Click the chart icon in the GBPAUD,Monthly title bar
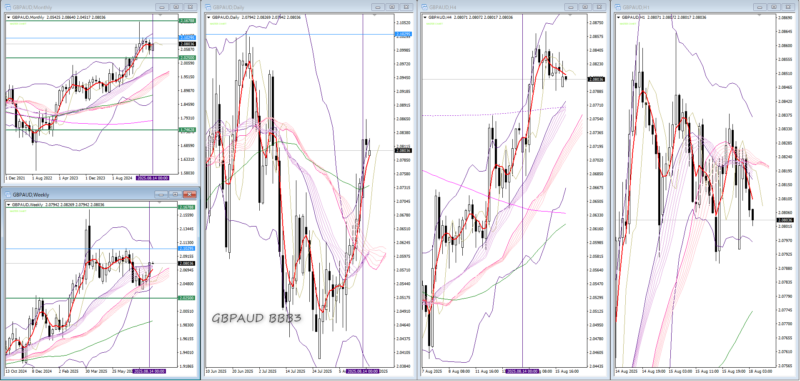The width and height of the screenshot is (800, 381). [x=8, y=7]
